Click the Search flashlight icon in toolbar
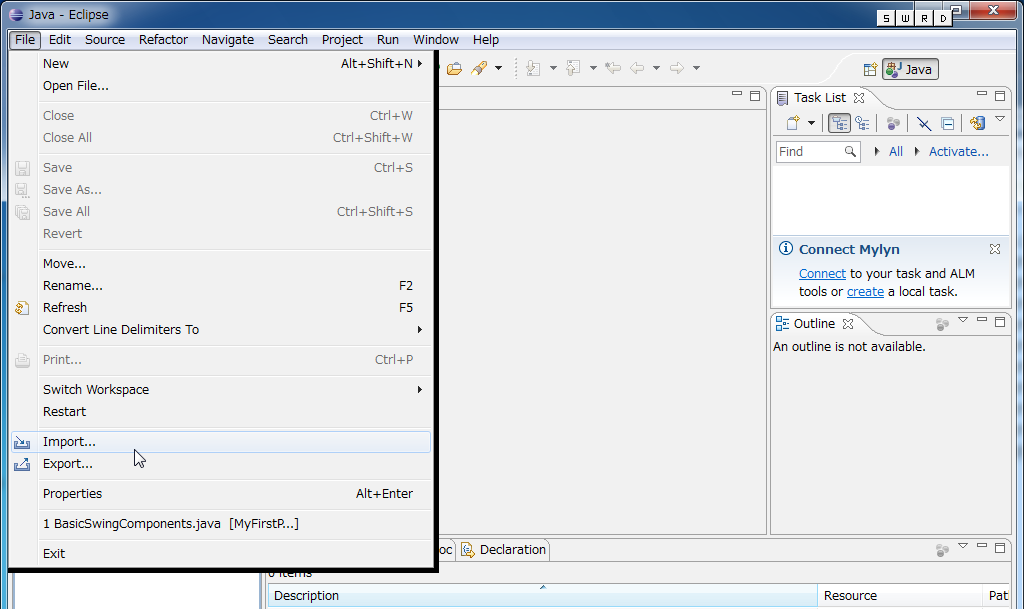Image resolution: width=1024 pixels, height=609 pixels. coord(478,68)
